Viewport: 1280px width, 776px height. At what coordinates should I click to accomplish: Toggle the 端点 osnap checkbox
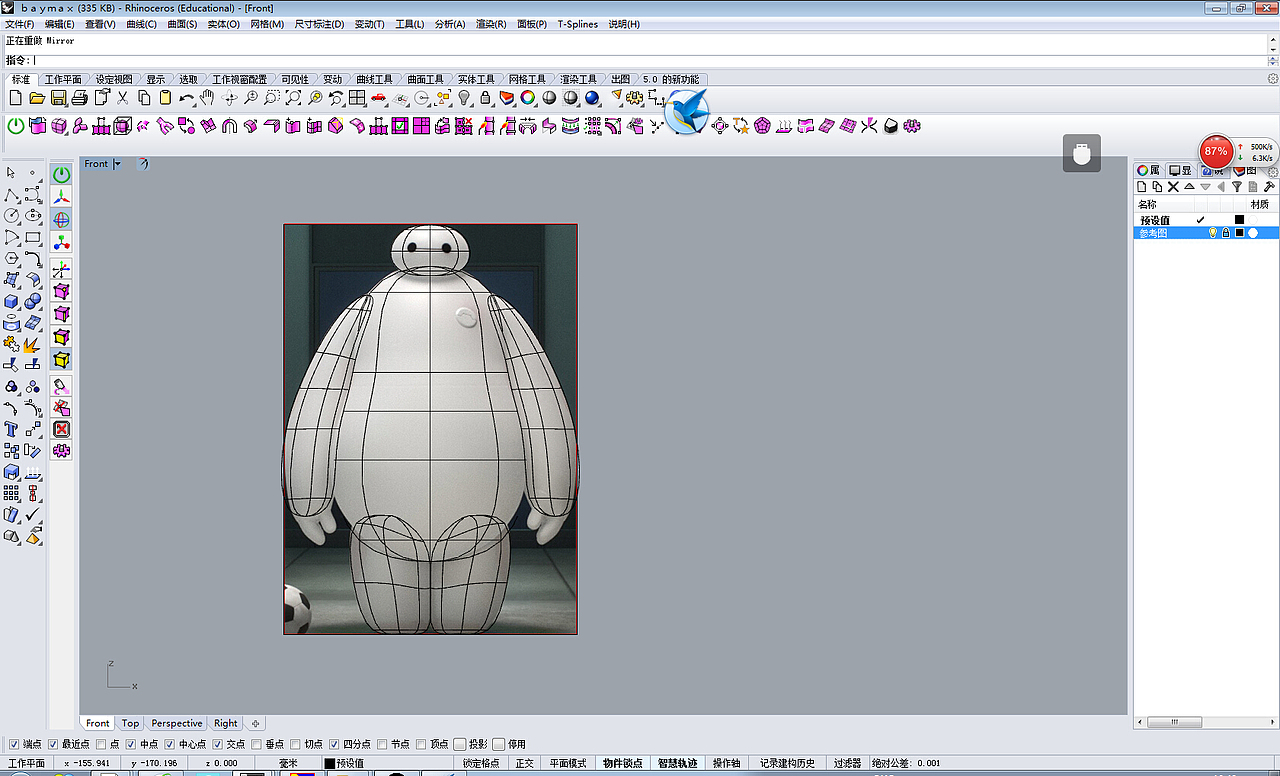coord(14,745)
